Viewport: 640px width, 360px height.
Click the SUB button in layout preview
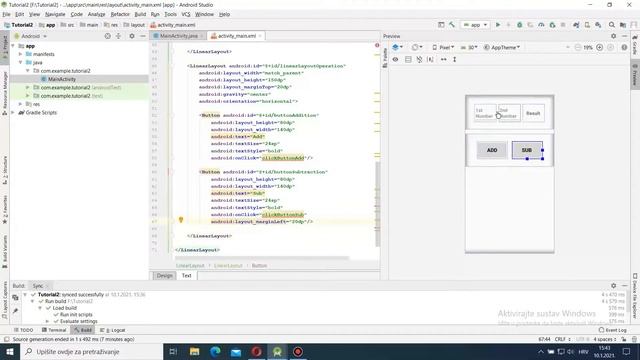527,150
